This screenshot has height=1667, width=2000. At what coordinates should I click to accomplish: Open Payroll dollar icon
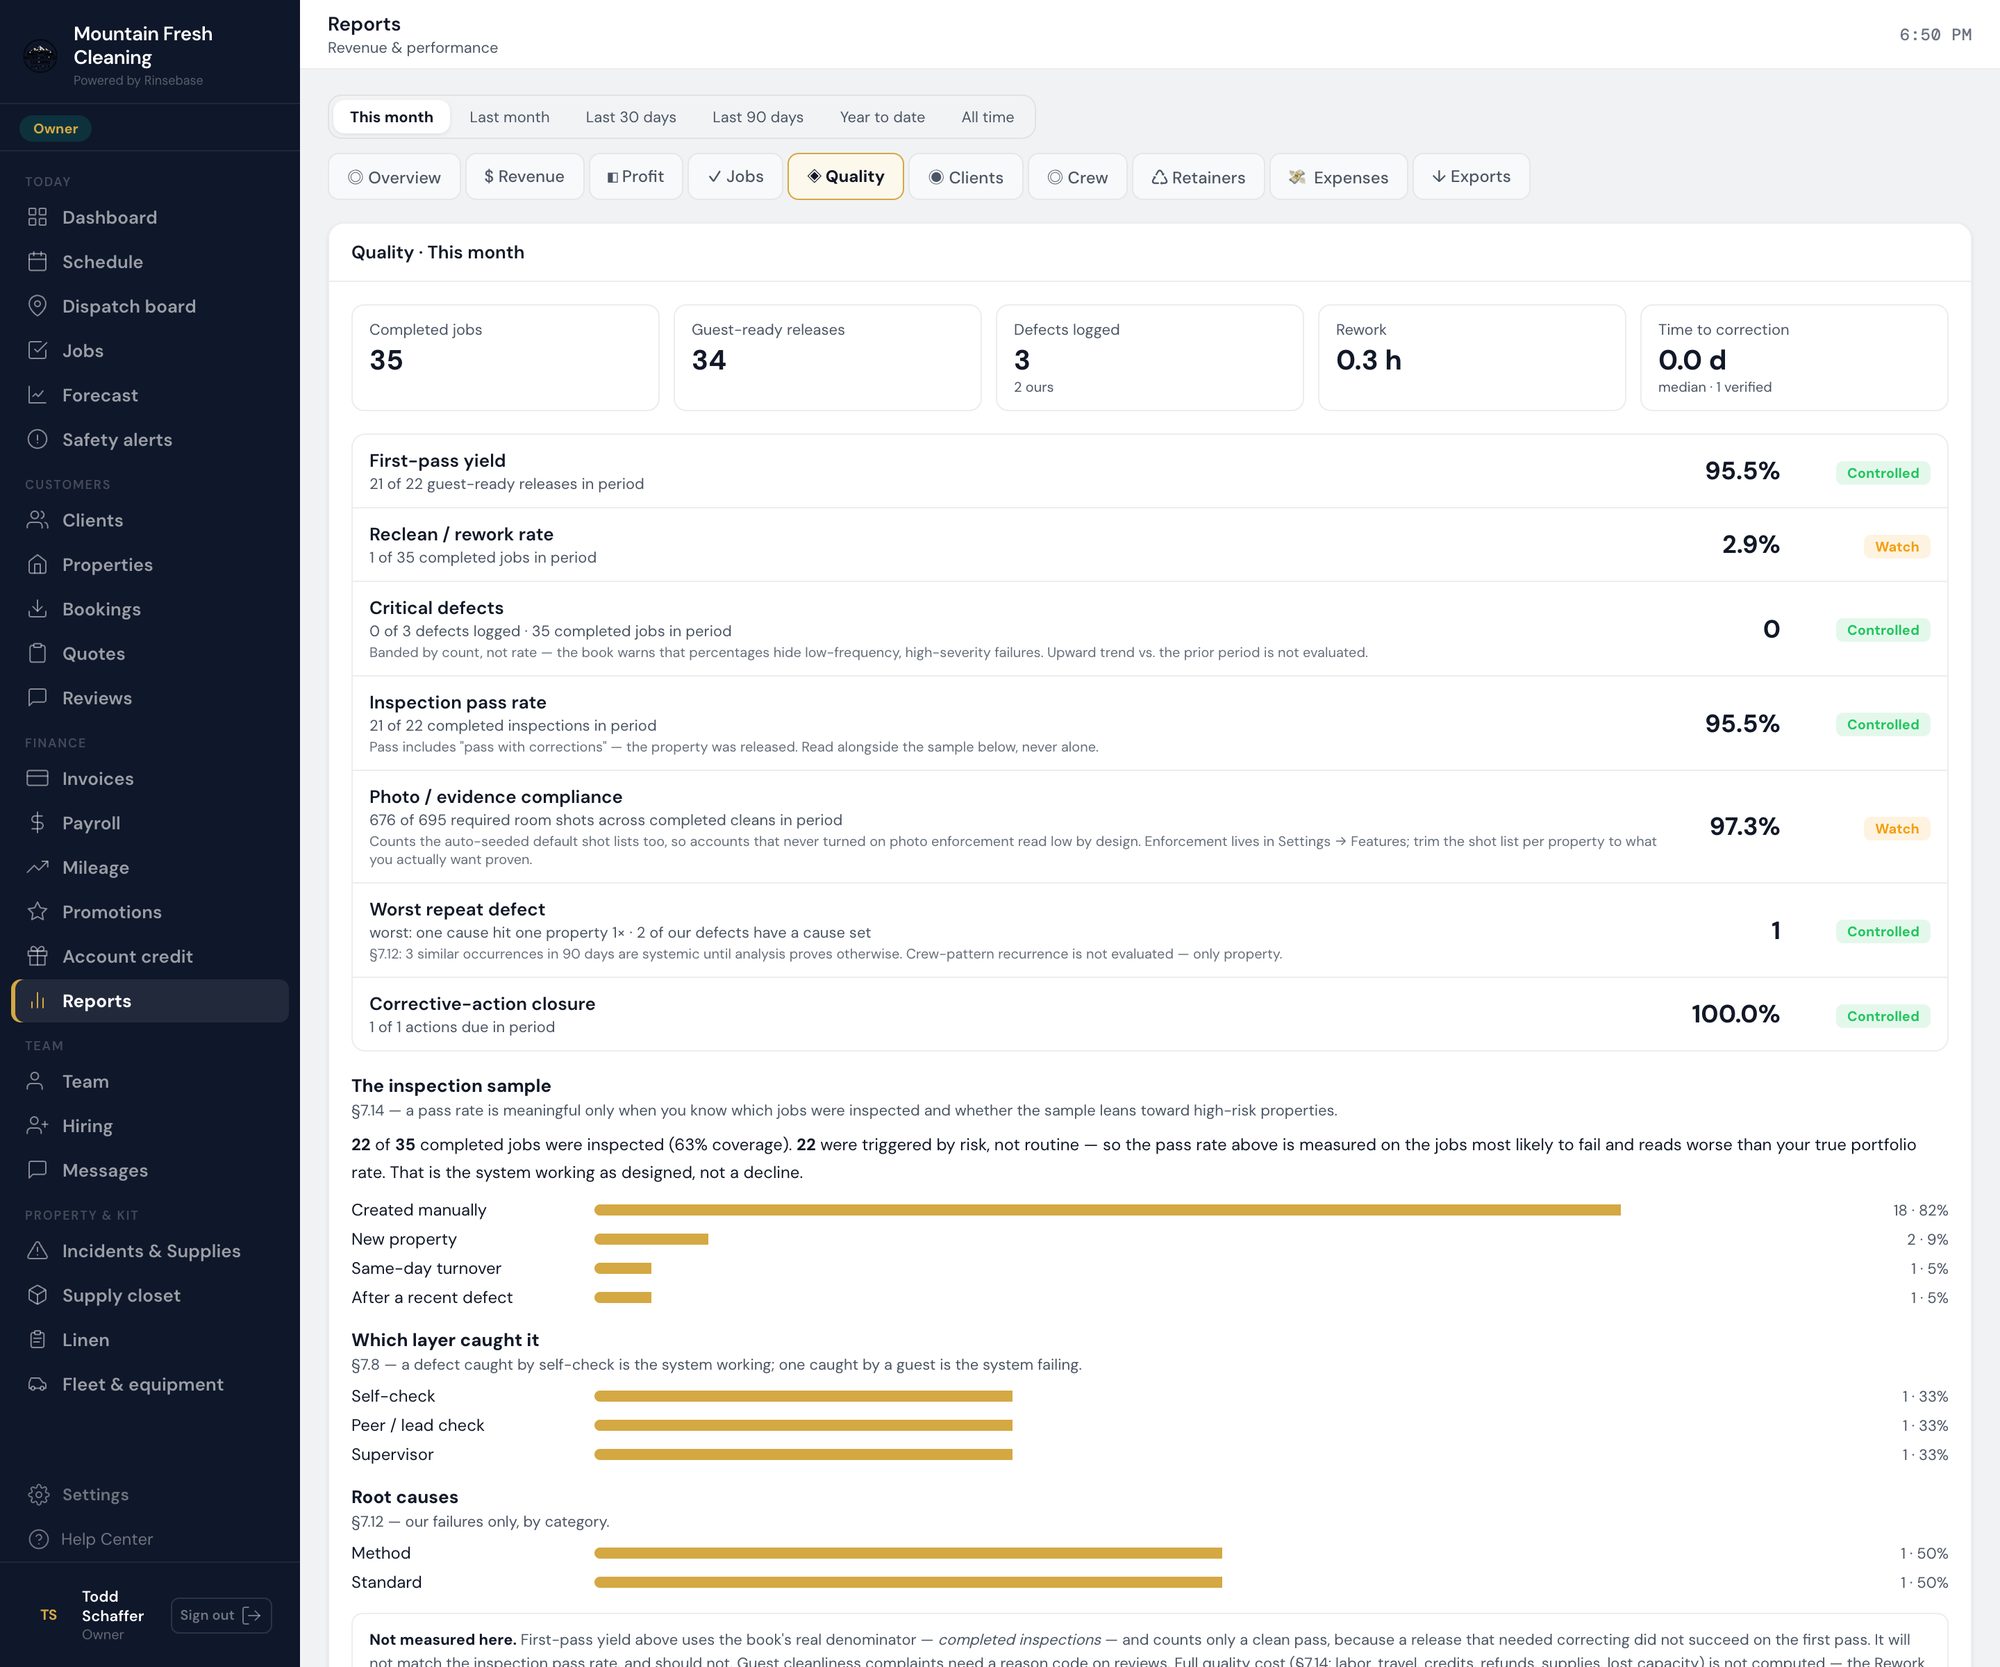point(37,823)
